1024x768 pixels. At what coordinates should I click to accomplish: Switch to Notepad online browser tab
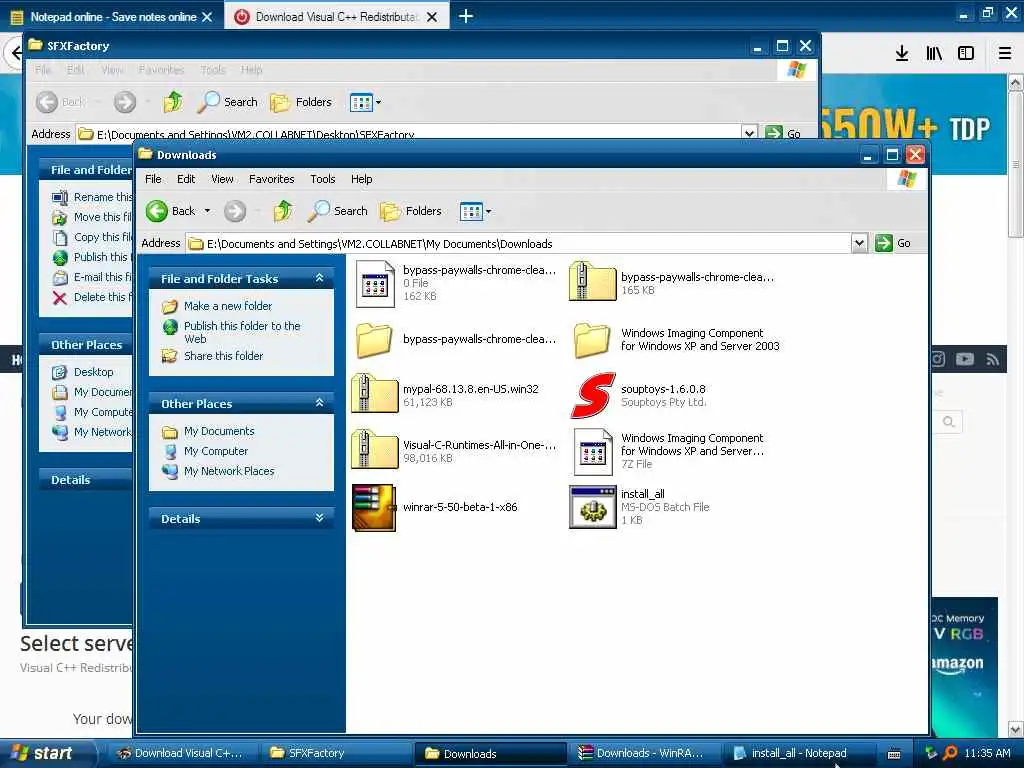(113, 16)
